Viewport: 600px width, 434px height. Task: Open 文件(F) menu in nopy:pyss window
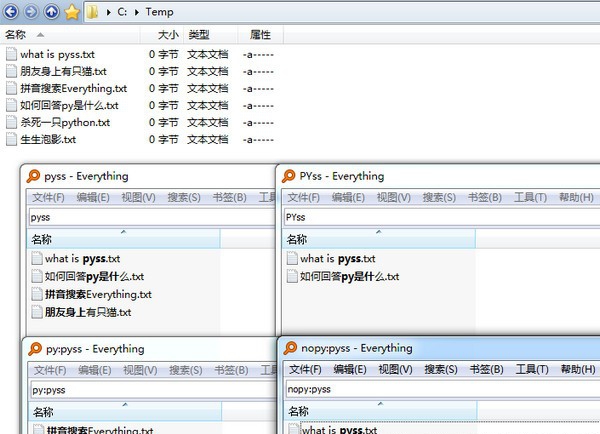click(305, 369)
